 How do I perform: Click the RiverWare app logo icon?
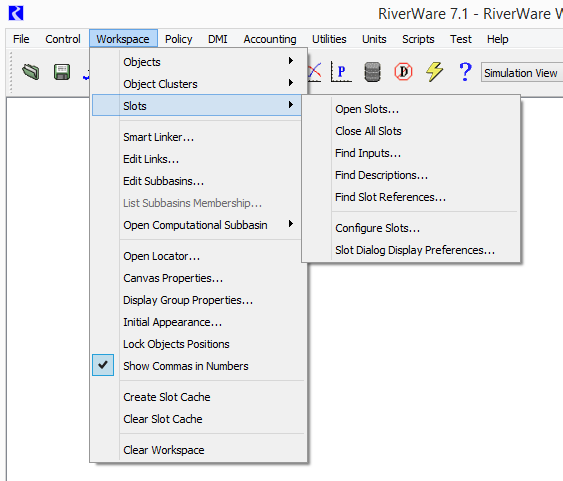[x=16, y=13]
